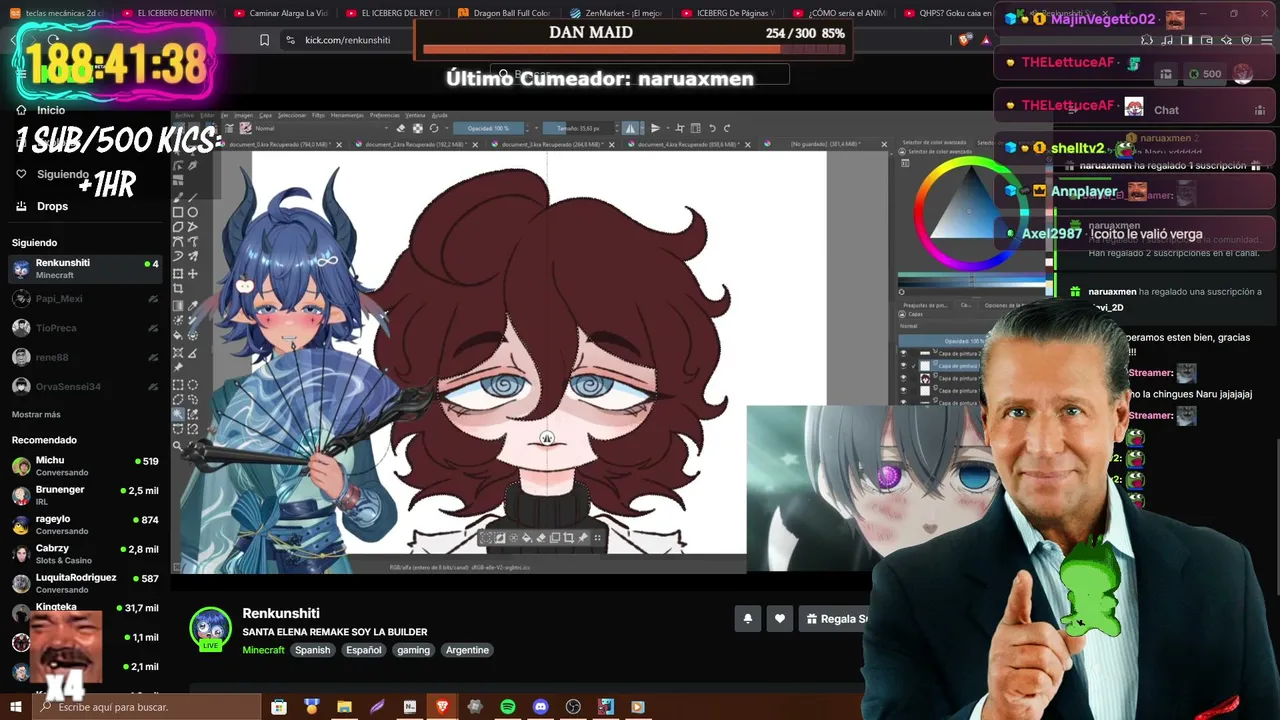The height and width of the screenshot is (720, 1280).
Task: Select OrvaSensei34 in the followed channels list
Action: pyautogui.click(x=85, y=386)
